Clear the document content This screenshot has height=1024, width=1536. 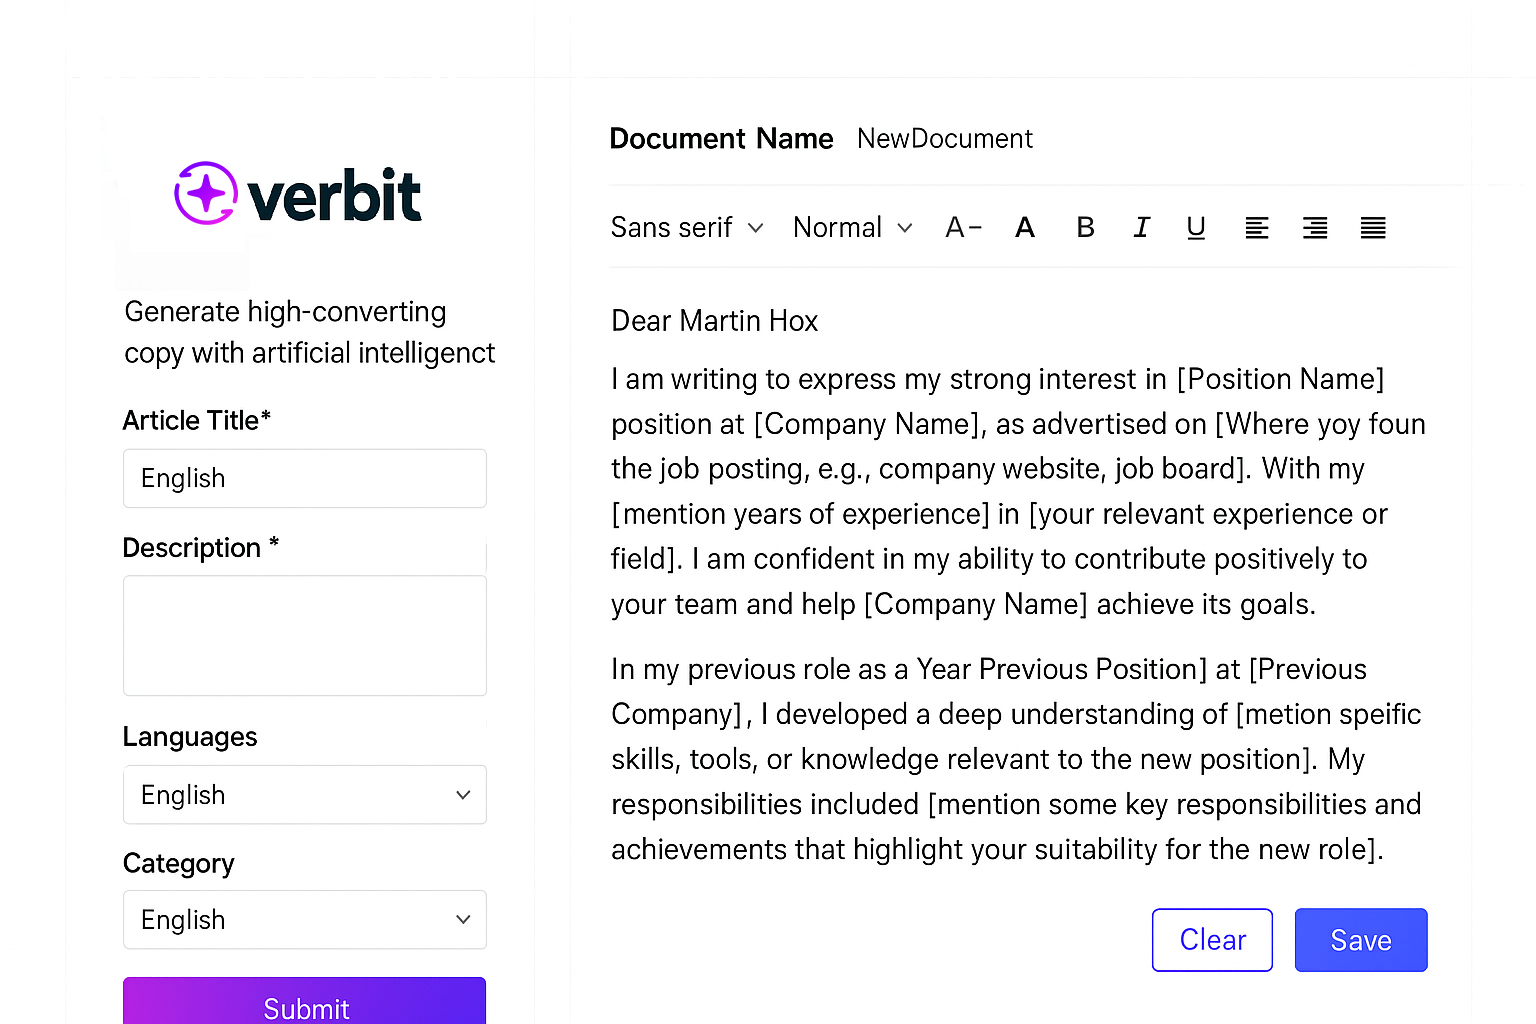(x=1212, y=940)
